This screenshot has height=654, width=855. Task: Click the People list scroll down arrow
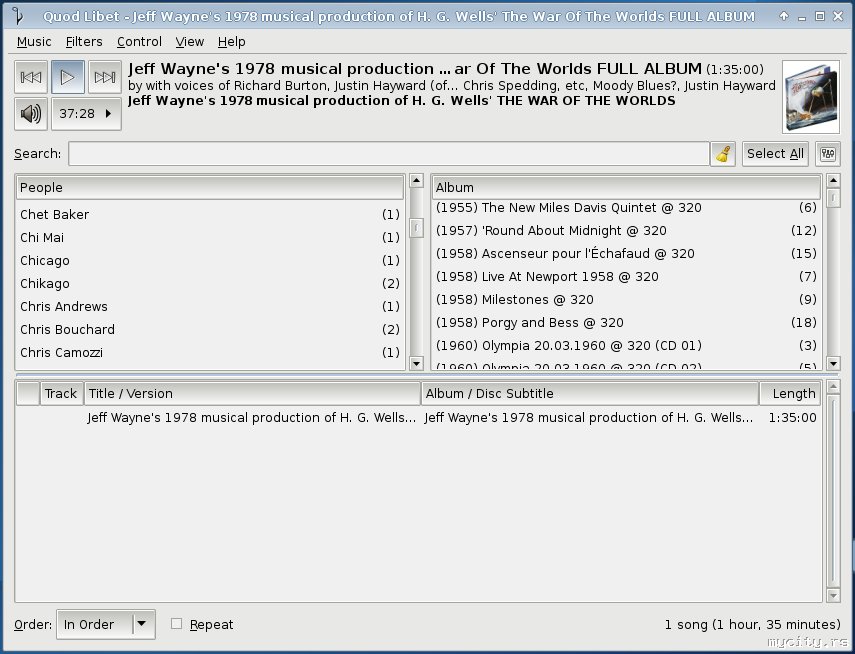click(x=417, y=363)
